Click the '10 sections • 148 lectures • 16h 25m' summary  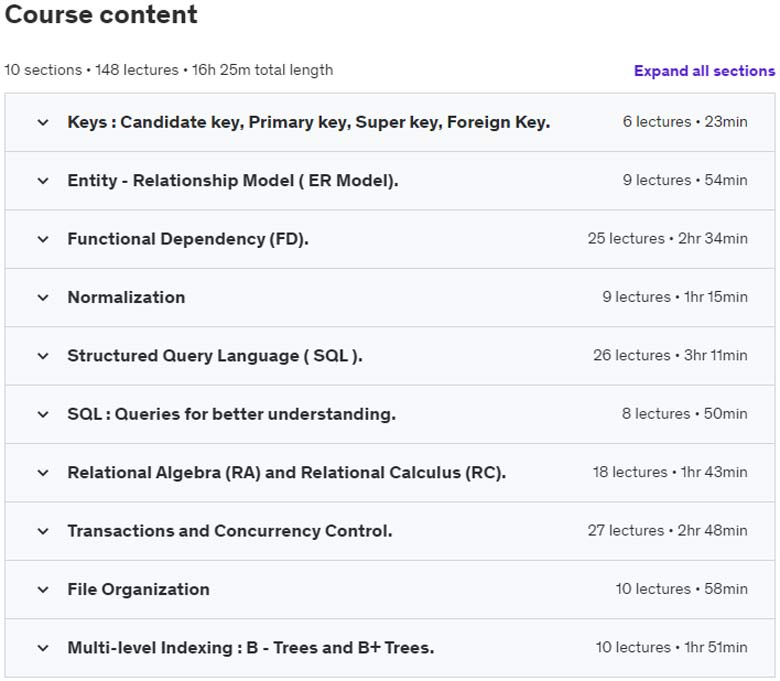pos(169,70)
